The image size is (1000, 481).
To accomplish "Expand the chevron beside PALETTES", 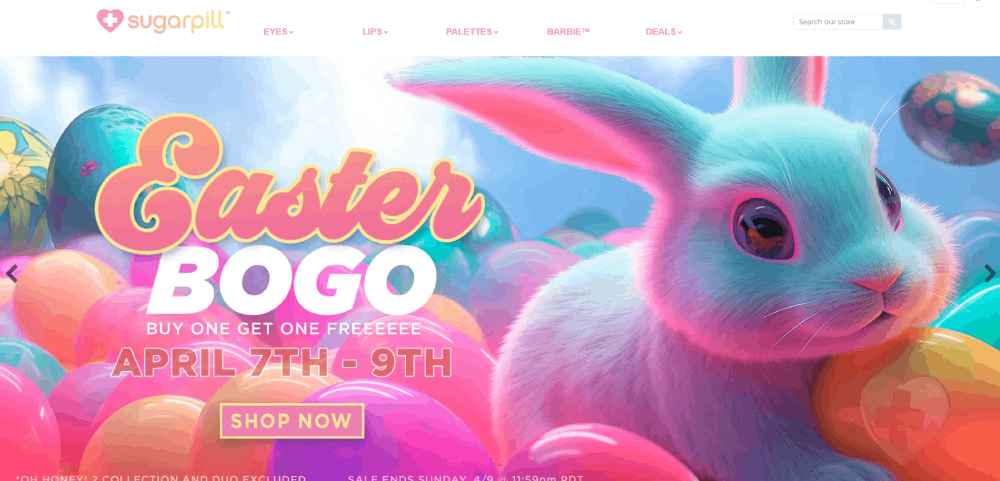I will coord(496,33).
